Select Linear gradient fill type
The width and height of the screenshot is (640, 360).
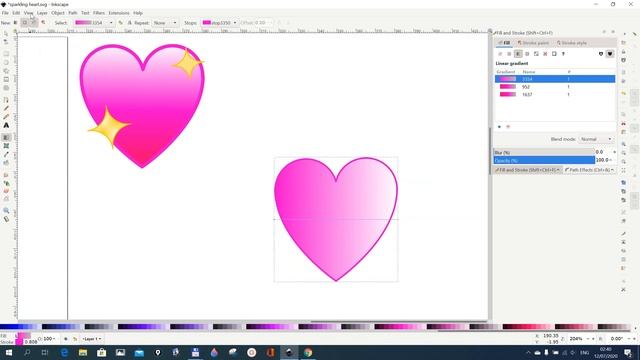pyautogui.click(x=518, y=54)
